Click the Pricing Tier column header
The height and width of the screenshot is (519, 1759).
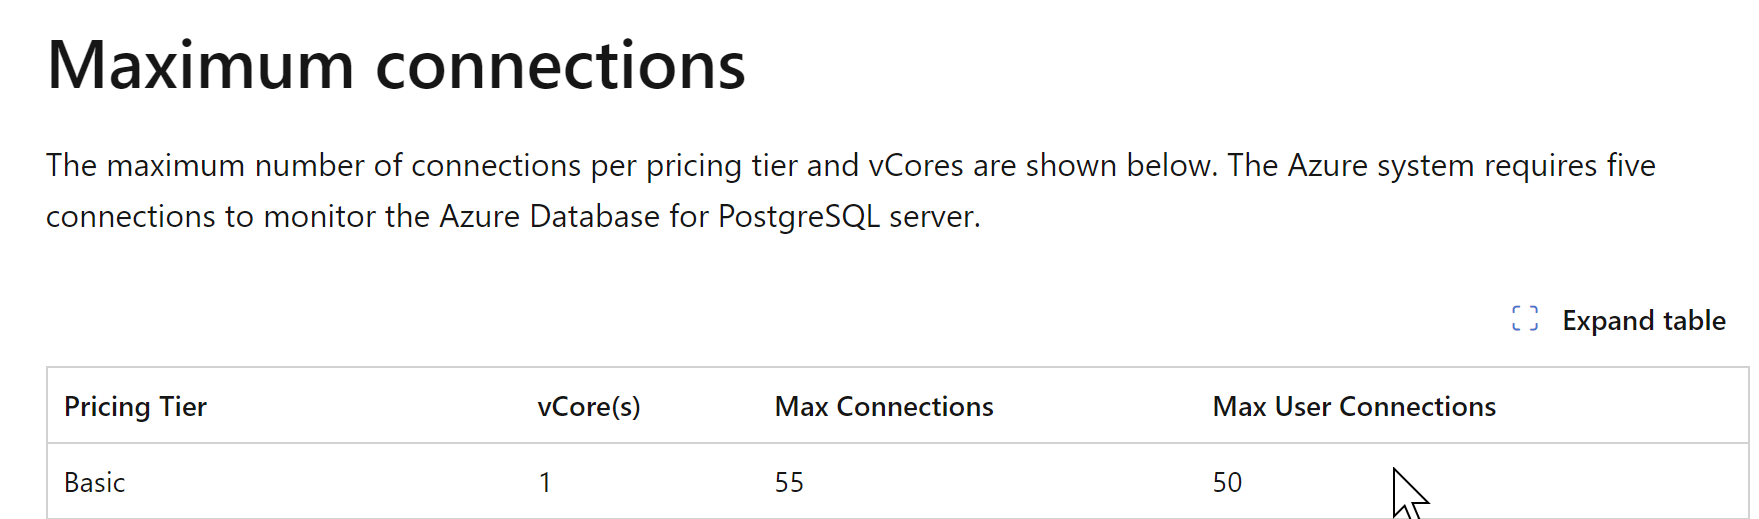(135, 406)
